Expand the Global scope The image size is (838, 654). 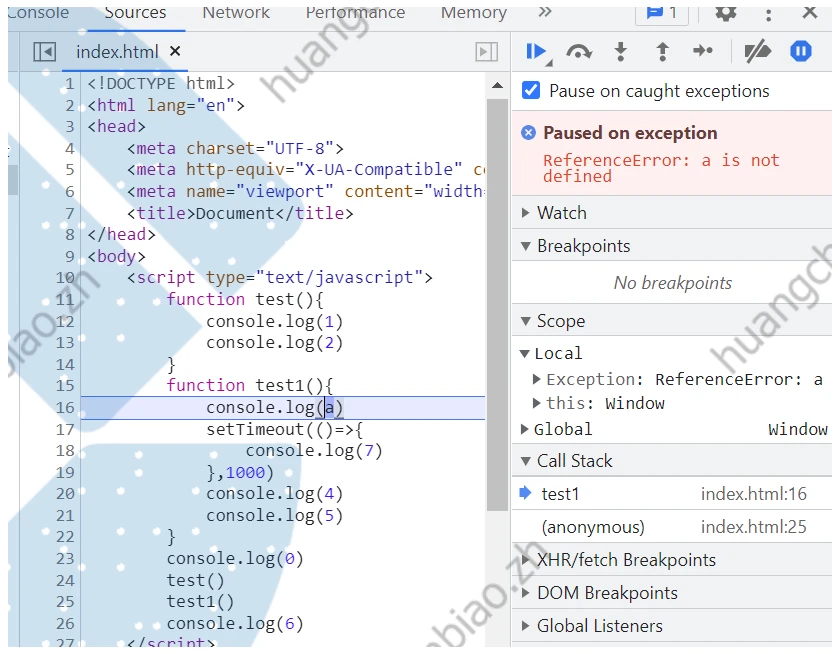tap(525, 429)
